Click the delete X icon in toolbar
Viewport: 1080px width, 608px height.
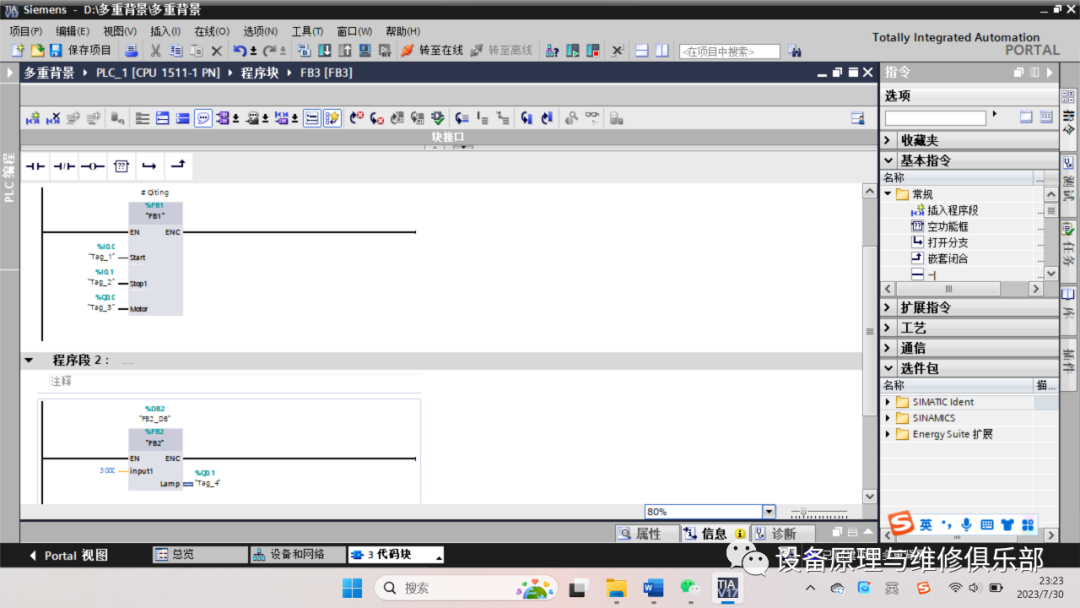click(x=217, y=50)
